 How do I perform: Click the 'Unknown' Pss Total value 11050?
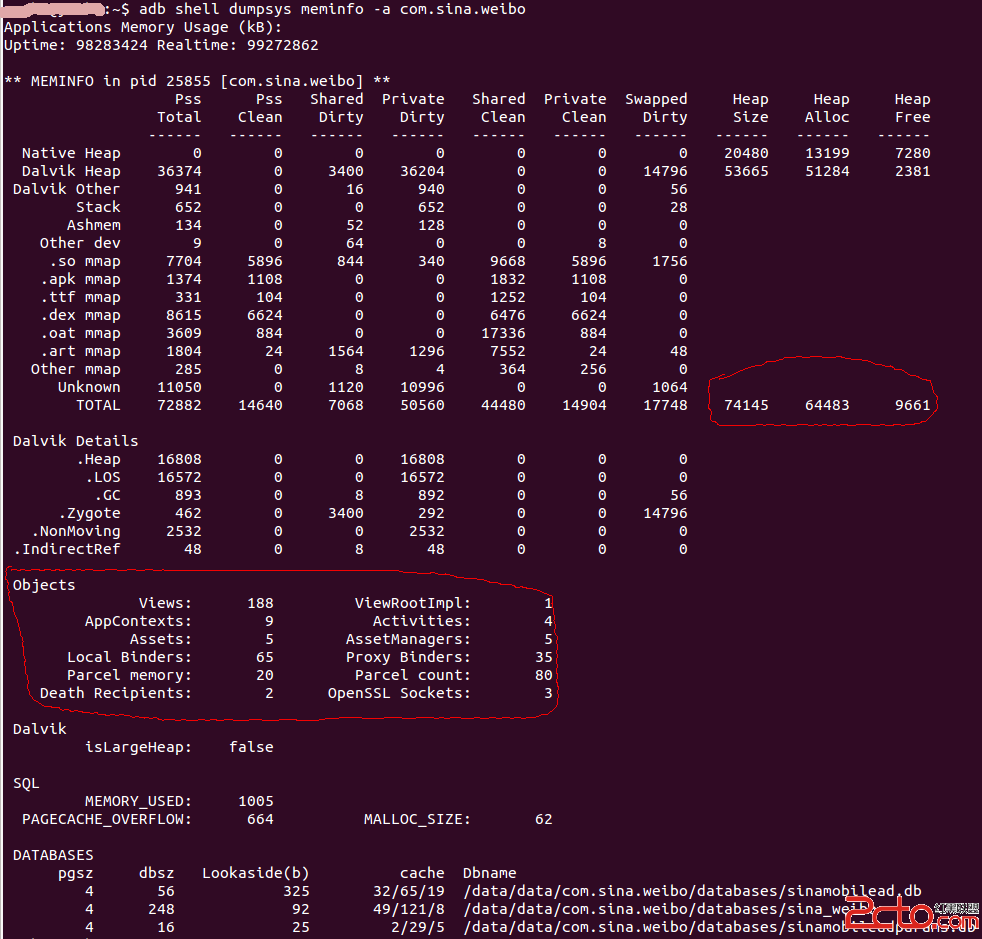(x=179, y=388)
